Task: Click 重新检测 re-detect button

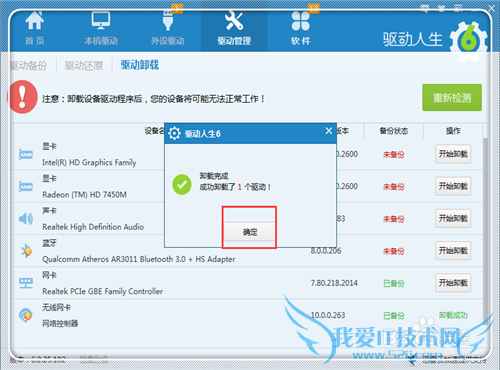Action: point(452,98)
